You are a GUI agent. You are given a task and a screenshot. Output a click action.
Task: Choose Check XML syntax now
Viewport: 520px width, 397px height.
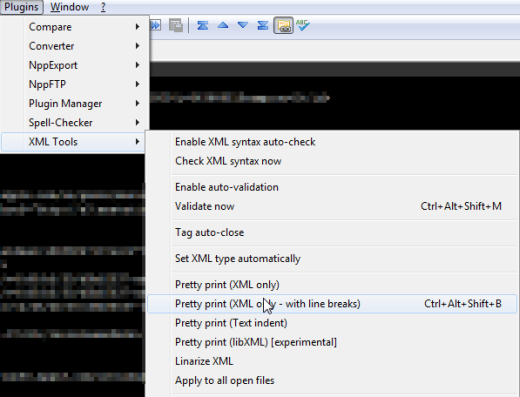[x=332, y=161]
